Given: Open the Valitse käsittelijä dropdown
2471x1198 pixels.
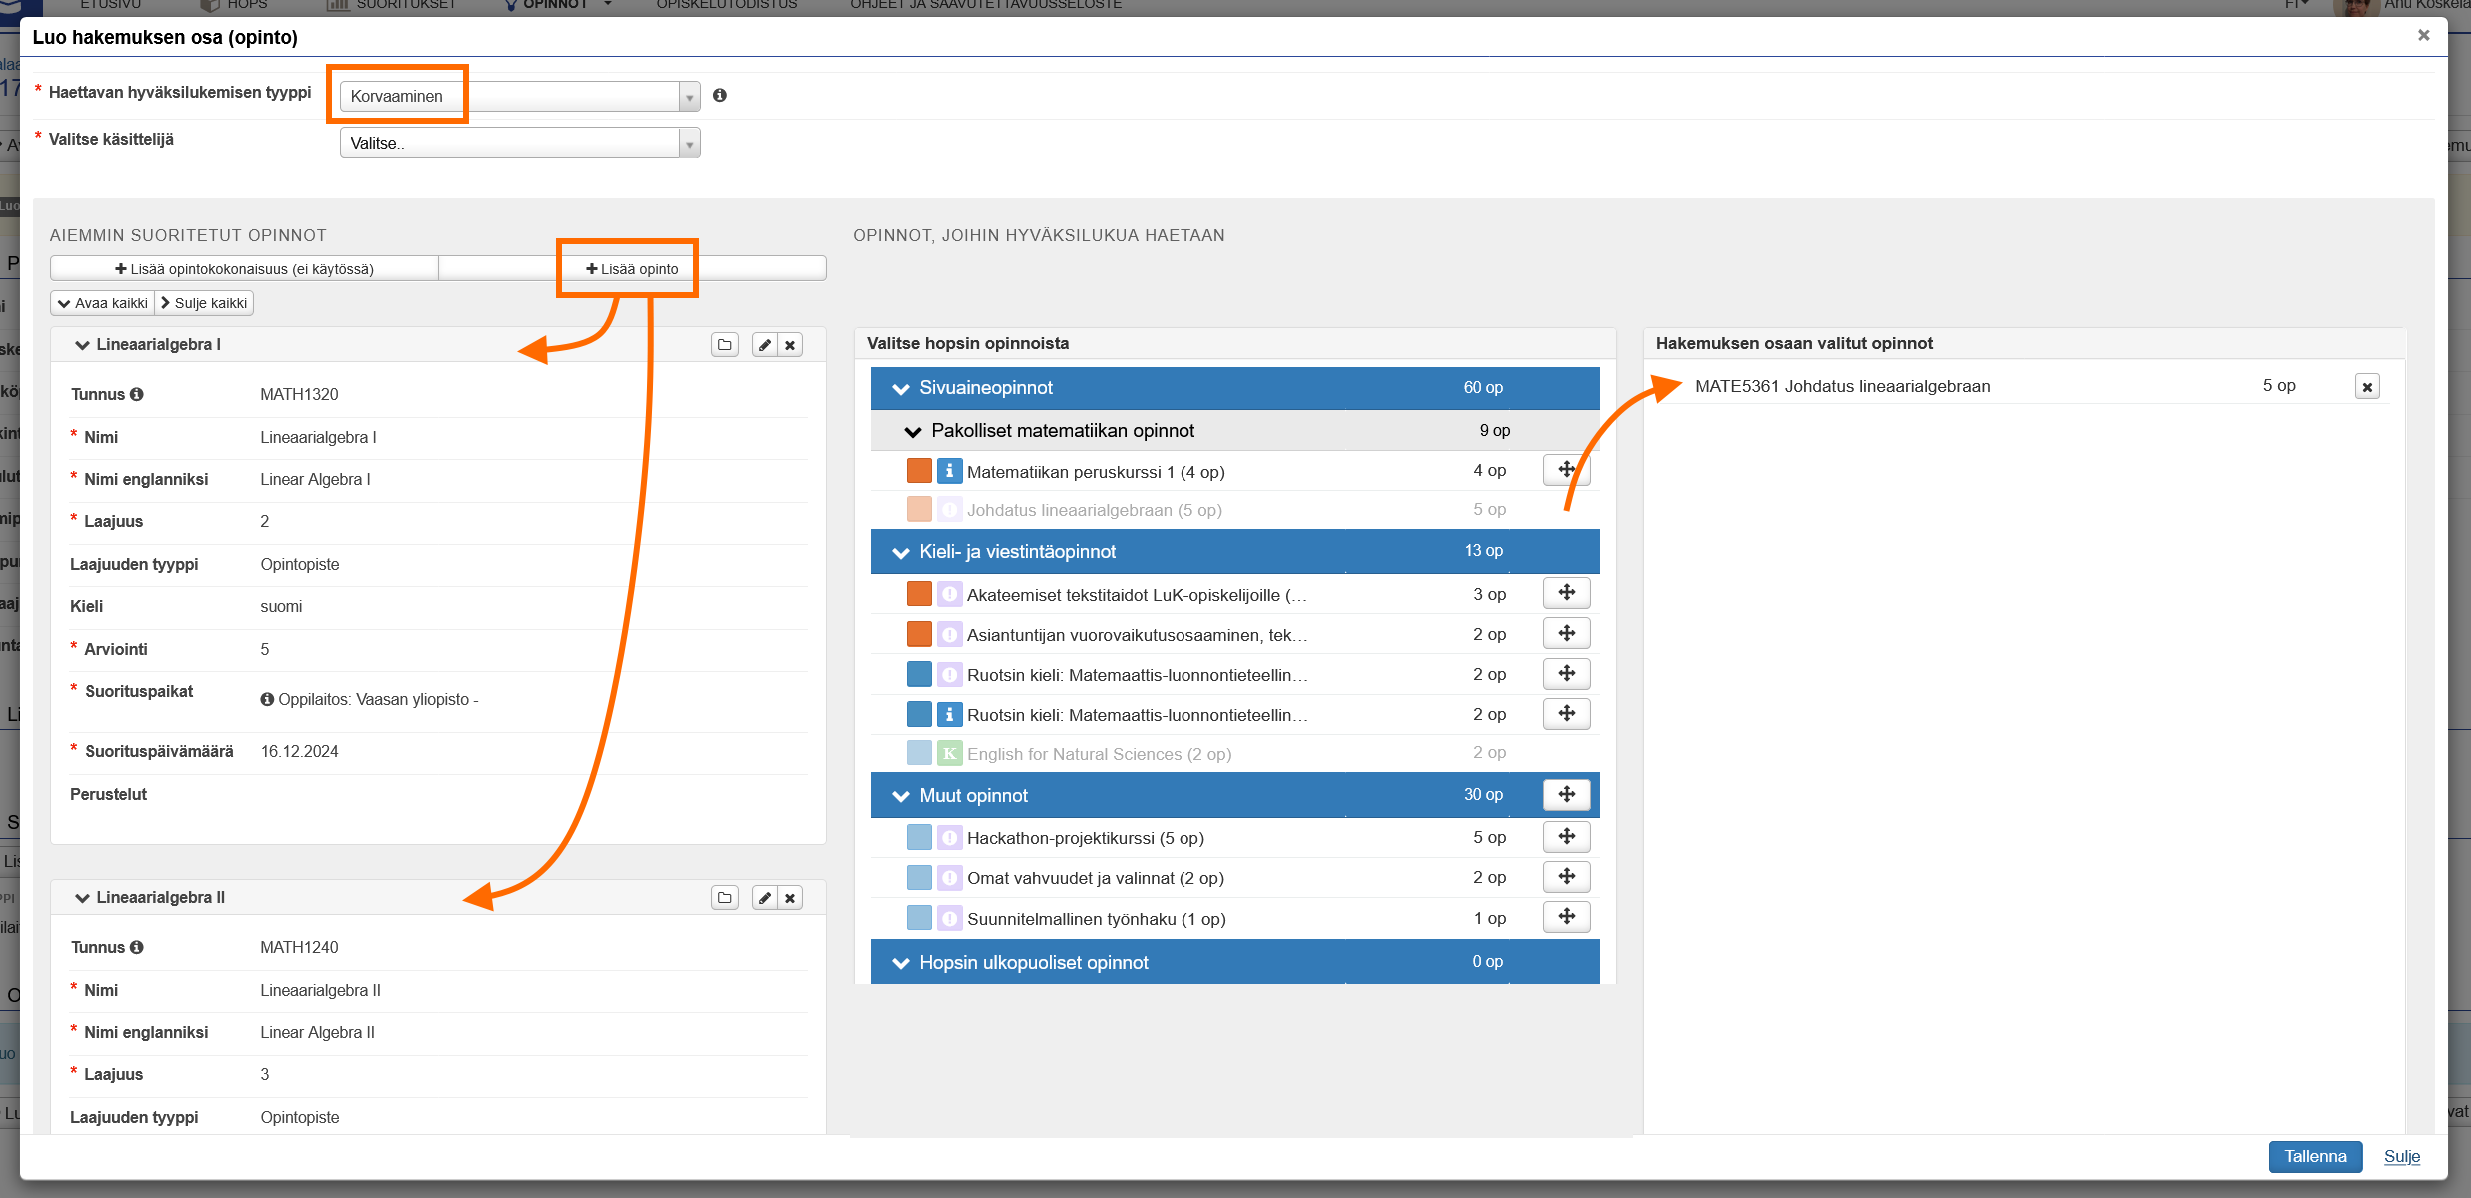Looking at the screenshot, I should coord(519,144).
